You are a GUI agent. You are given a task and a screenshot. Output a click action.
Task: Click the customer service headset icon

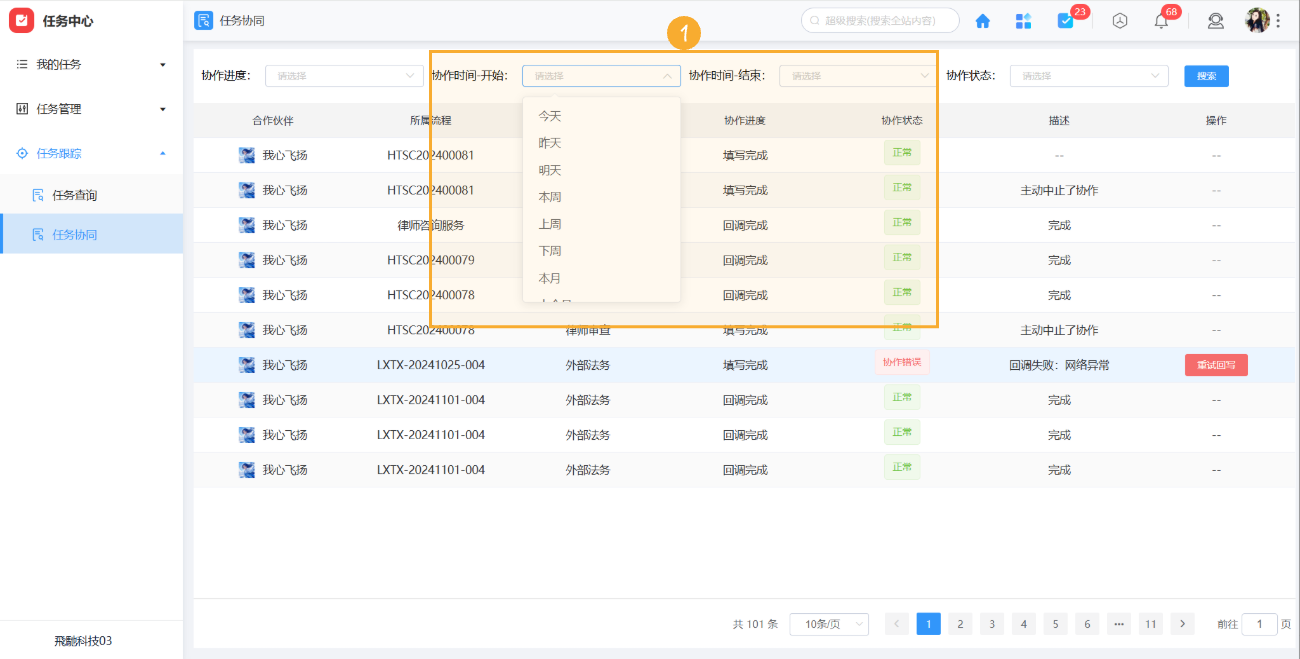pos(1215,20)
